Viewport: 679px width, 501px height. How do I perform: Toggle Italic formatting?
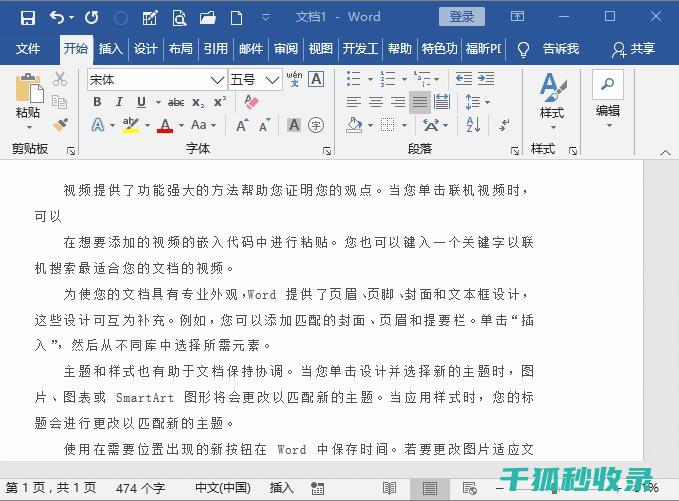[119, 102]
